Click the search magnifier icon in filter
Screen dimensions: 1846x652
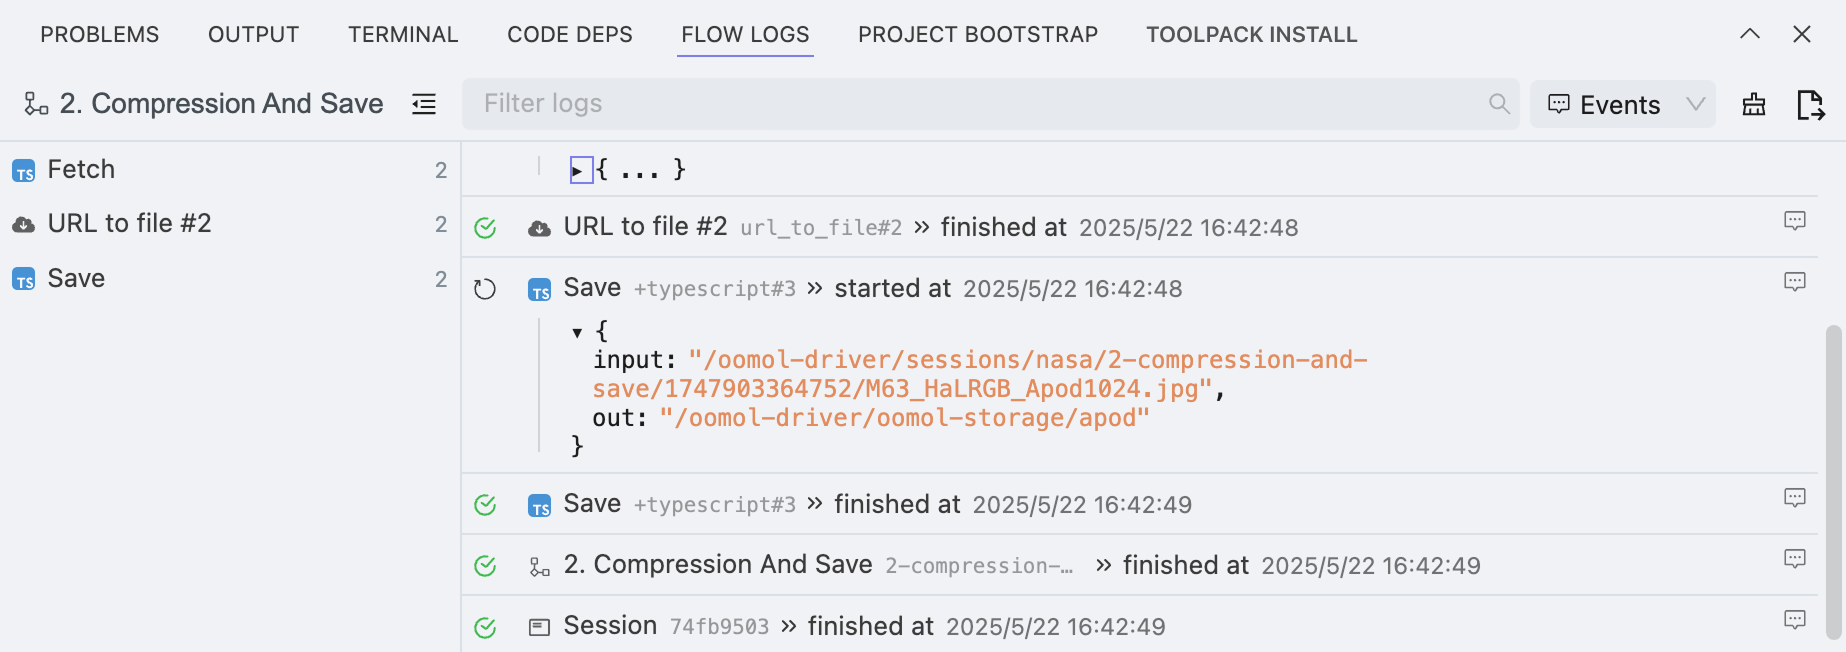1498,104
